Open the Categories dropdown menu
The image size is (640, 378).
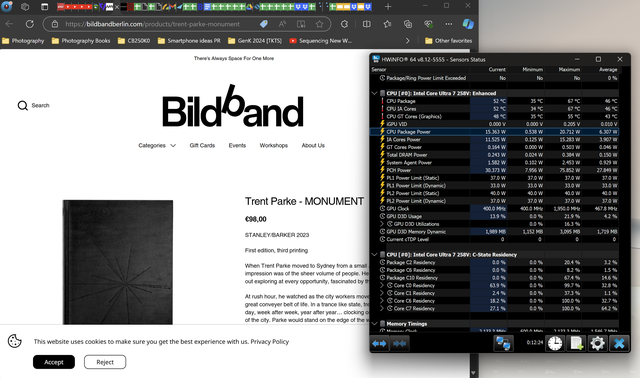(x=157, y=145)
